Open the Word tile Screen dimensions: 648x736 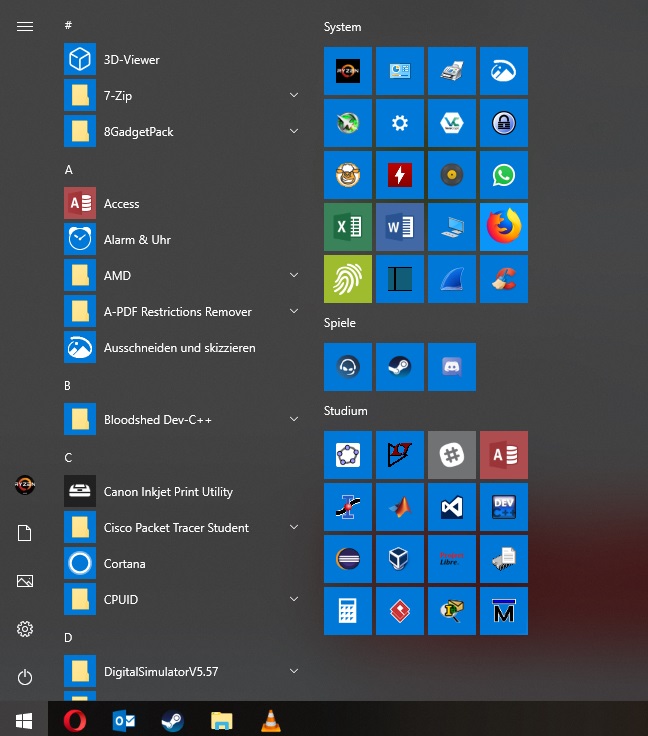point(400,227)
